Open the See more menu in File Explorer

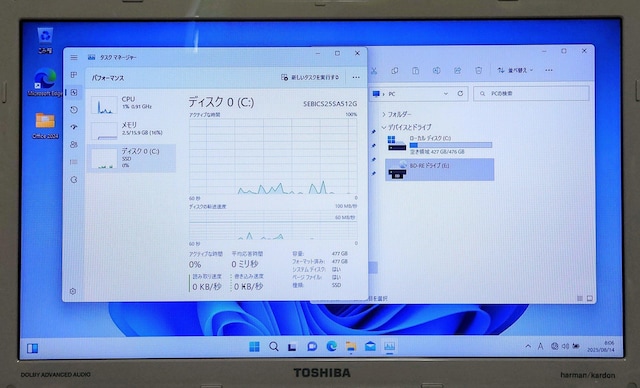coord(549,71)
